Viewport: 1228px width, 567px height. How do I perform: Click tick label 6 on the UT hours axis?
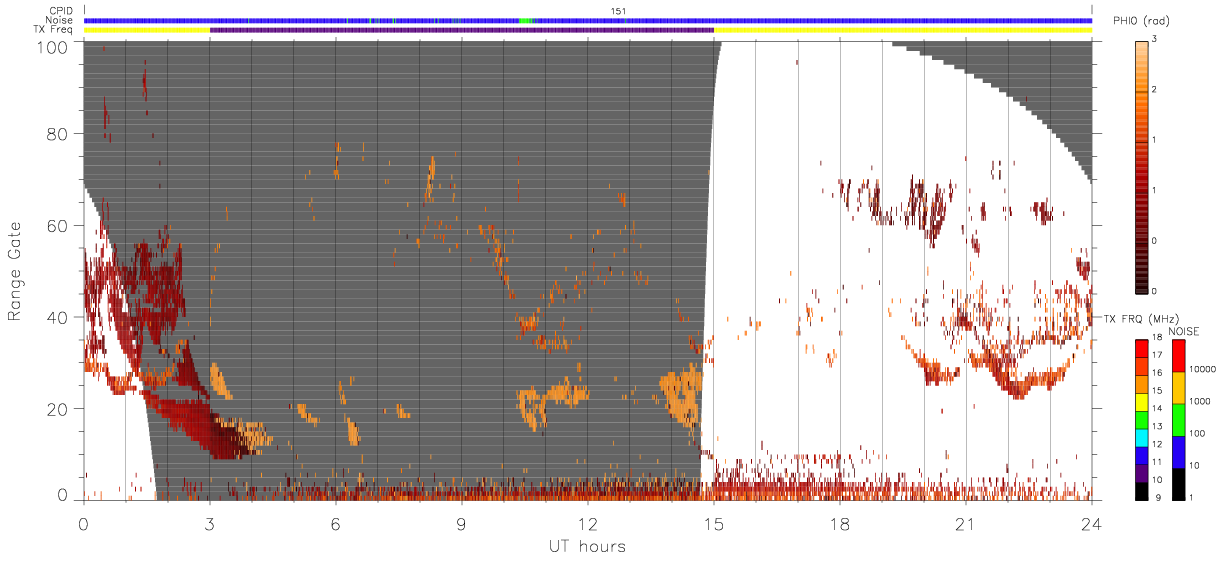[x=336, y=524]
